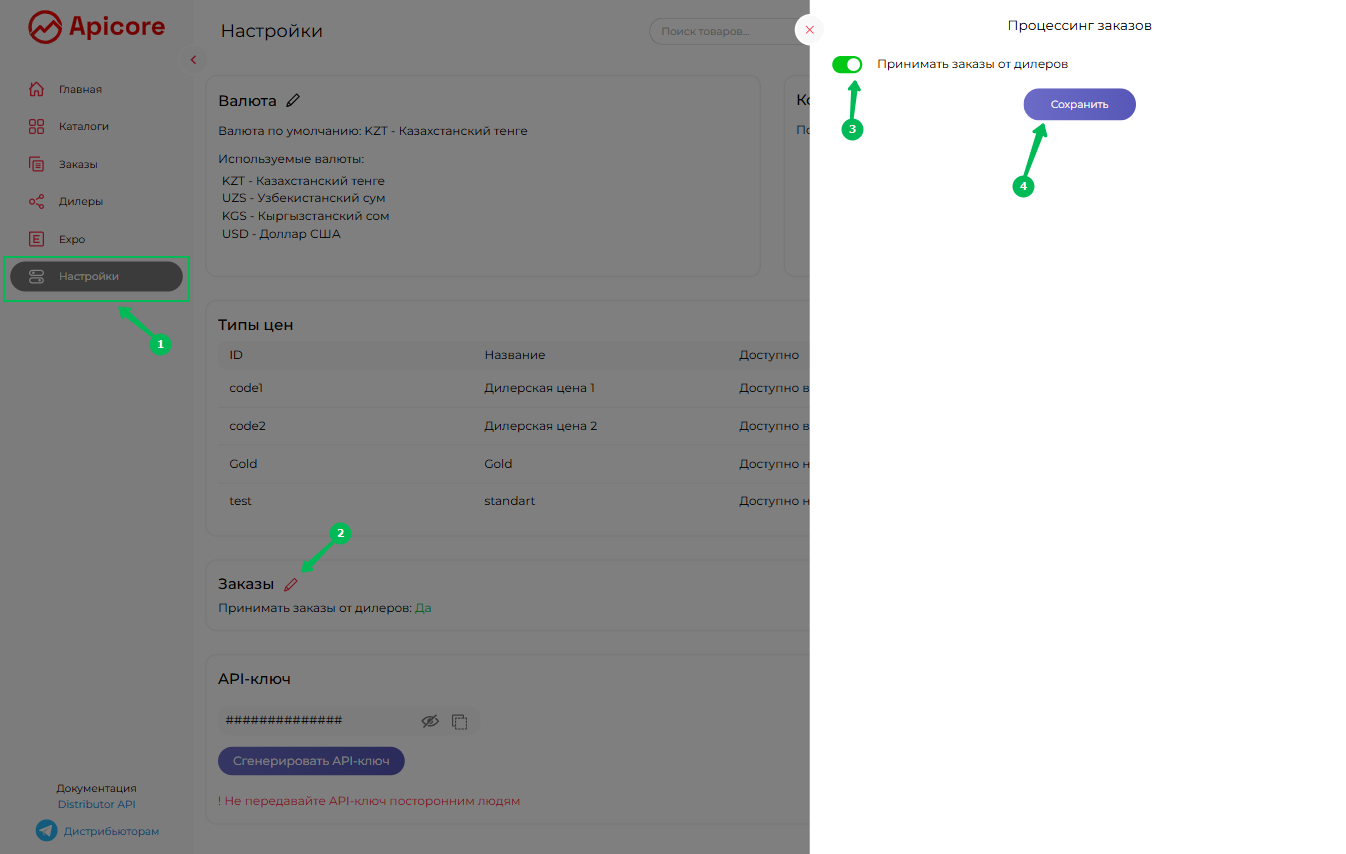Screen dimensions: 1346x854
Task: Open the Distributor API documentation link
Action: tap(96, 804)
